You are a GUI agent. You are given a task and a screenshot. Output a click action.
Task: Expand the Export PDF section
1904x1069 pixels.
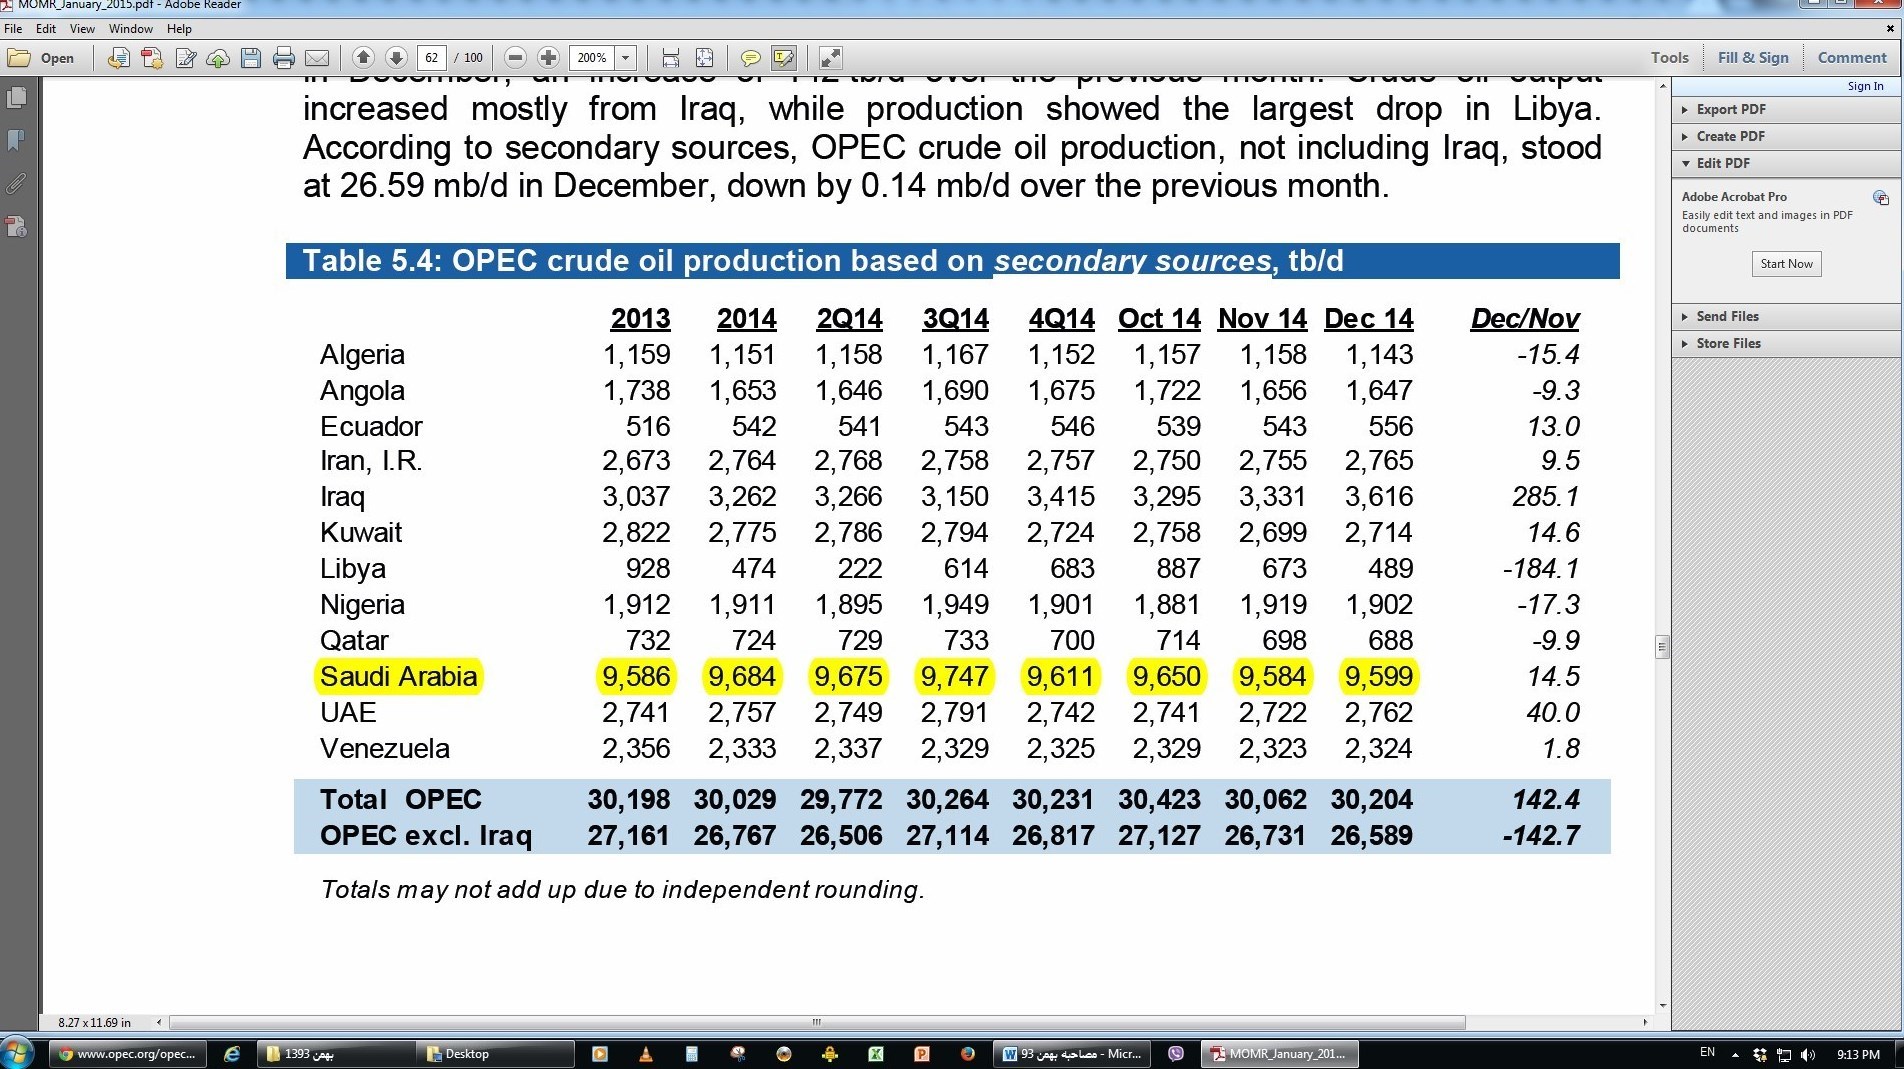coord(1730,109)
